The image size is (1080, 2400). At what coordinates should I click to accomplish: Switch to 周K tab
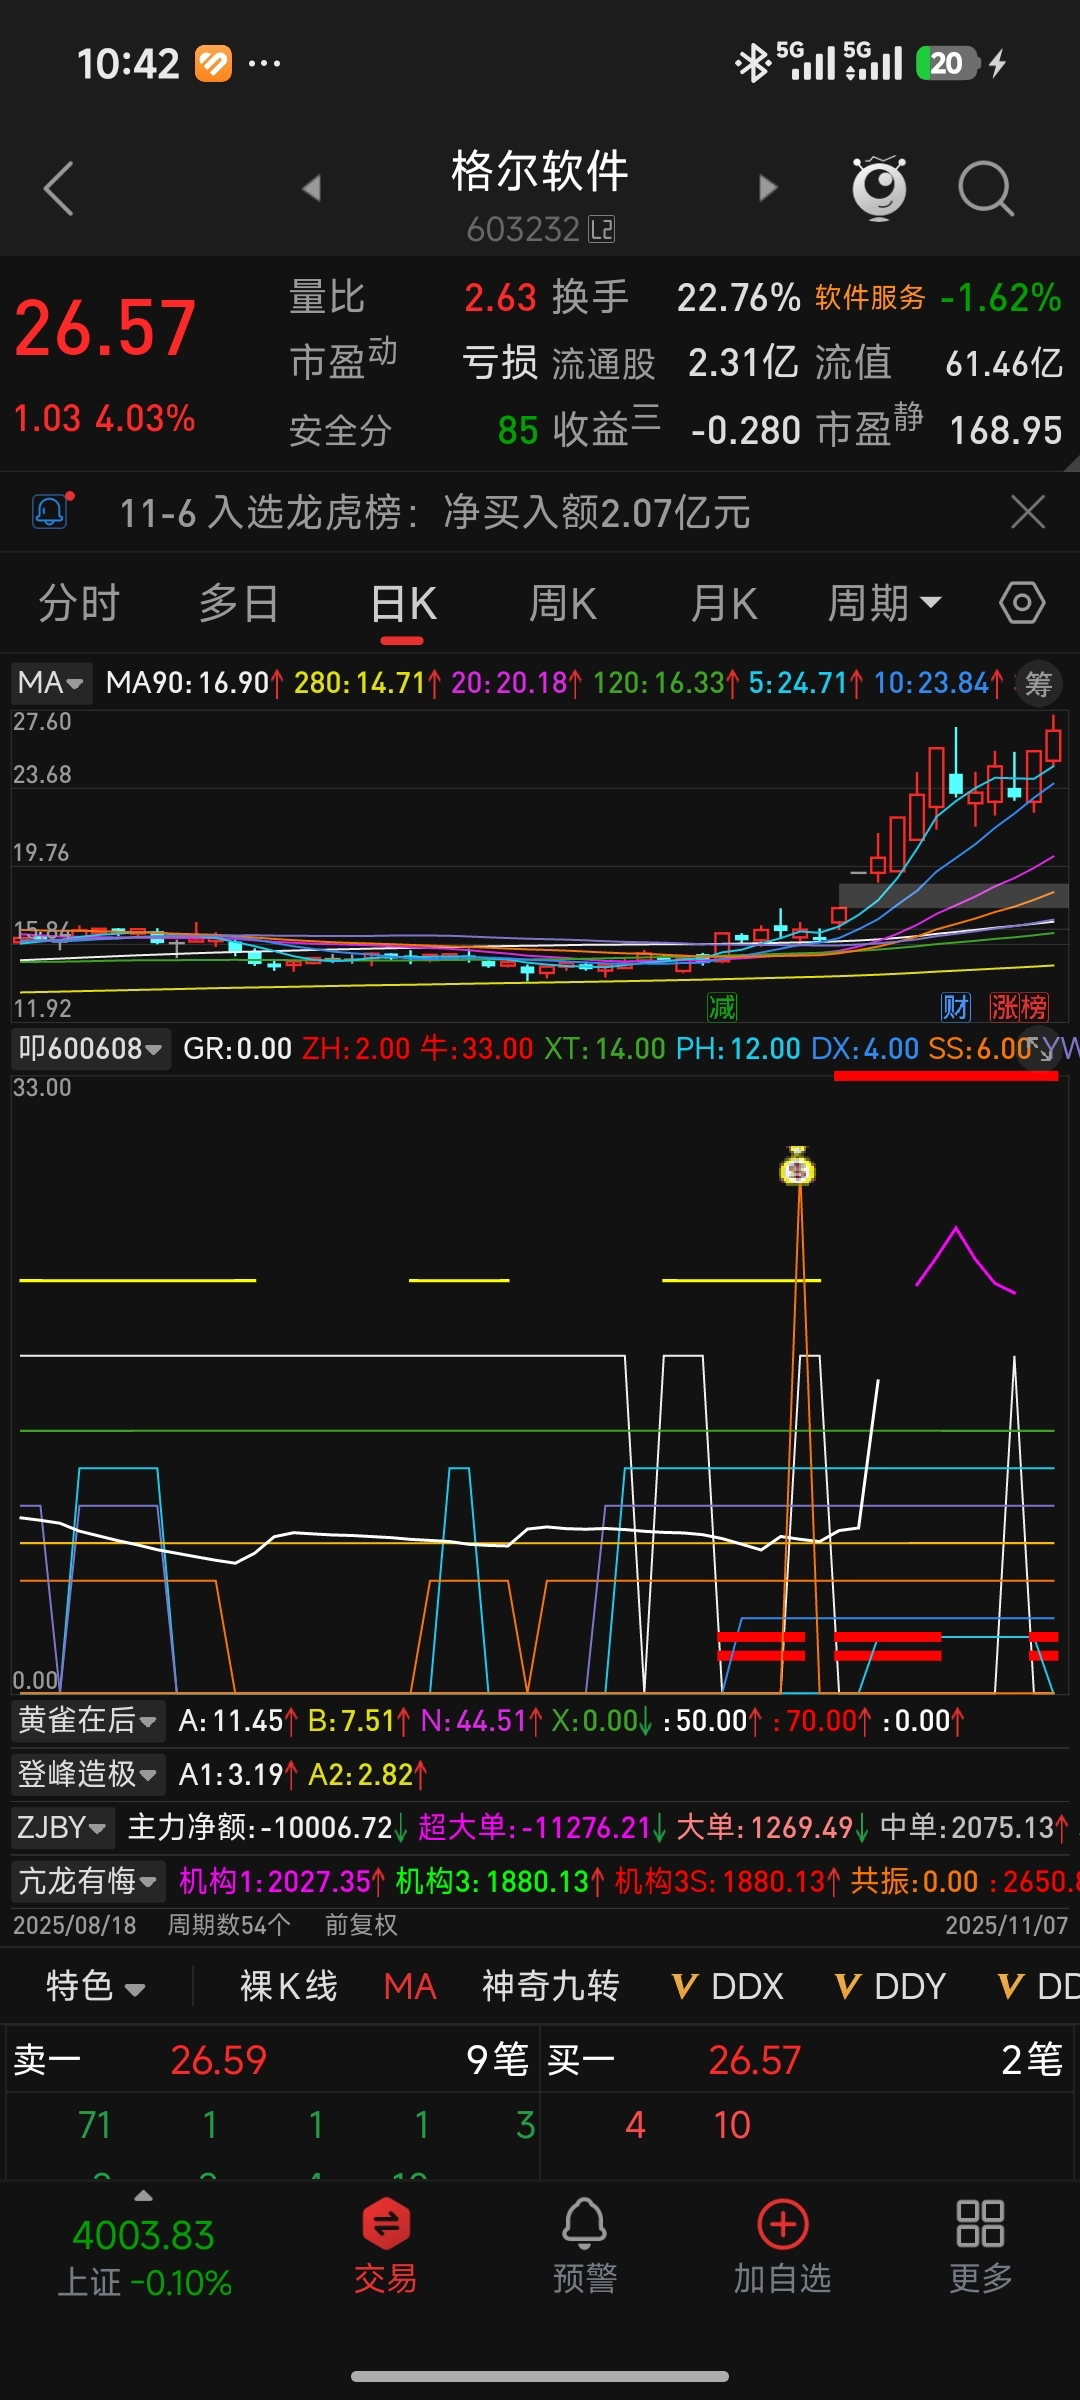point(563,603)
